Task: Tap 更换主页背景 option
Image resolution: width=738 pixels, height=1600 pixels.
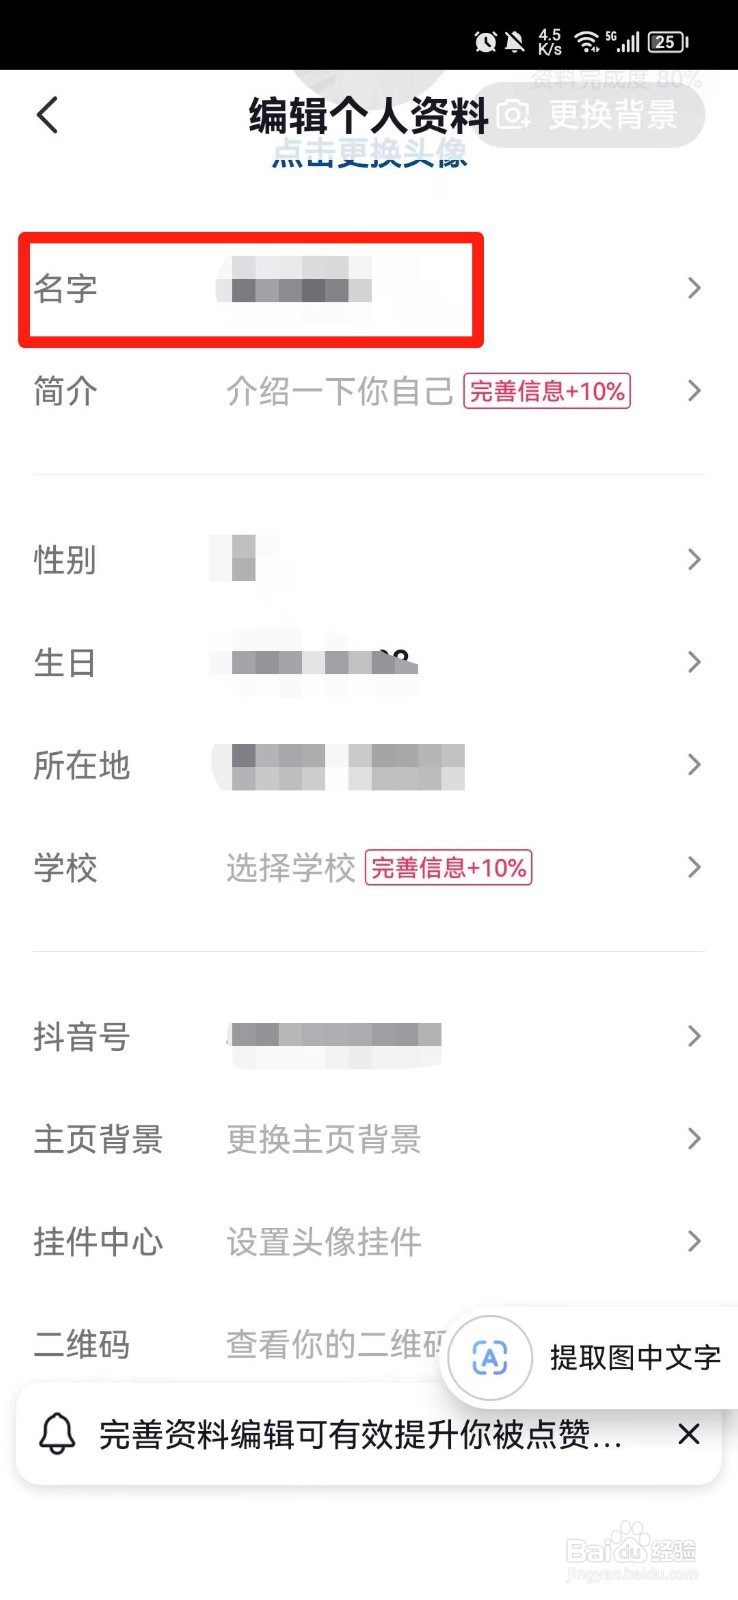Action: coord(324,1139)
